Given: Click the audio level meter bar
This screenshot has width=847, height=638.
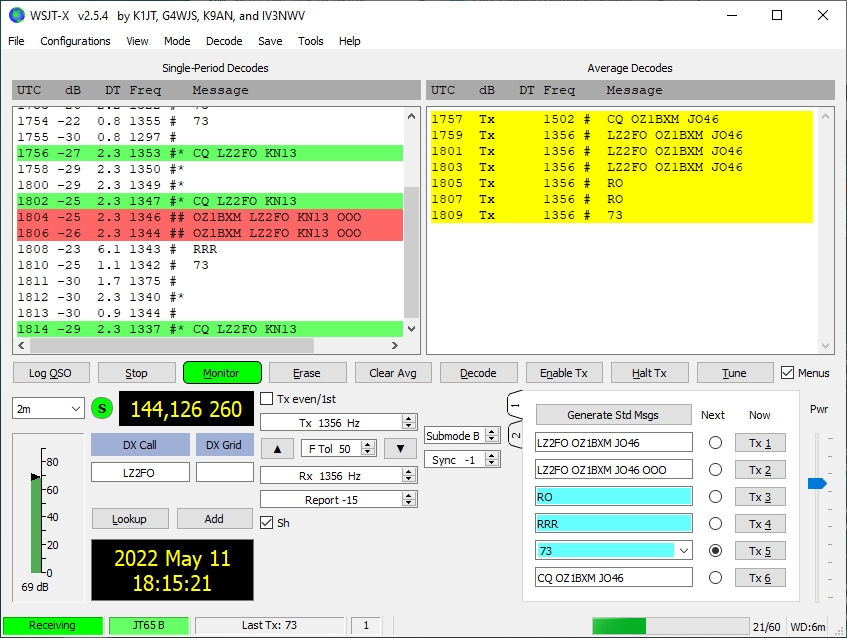Looking at the screenshot, I should 37,523.
